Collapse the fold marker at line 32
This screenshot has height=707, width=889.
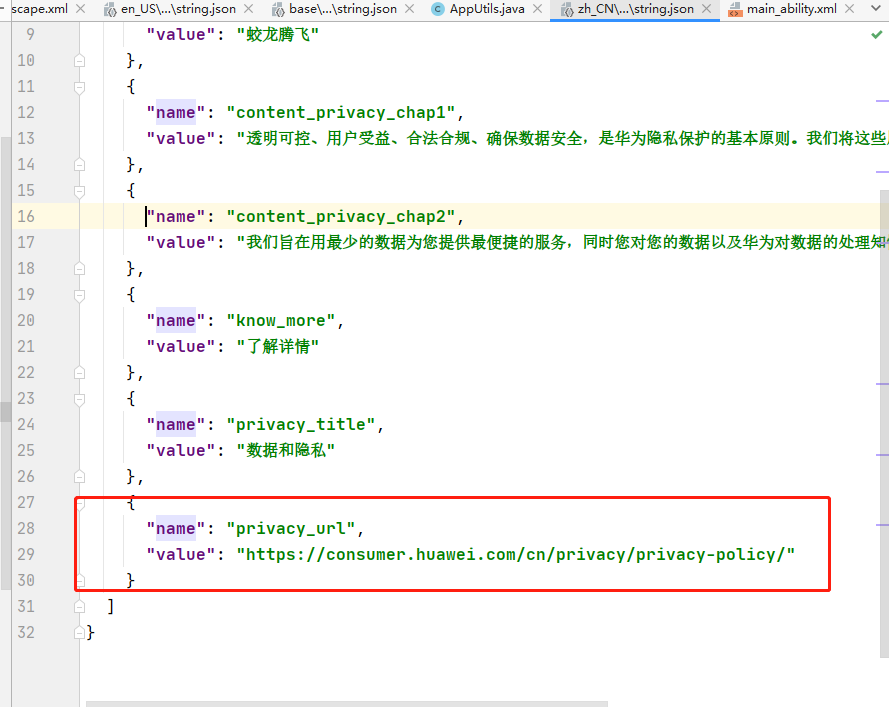click(80, 632)
